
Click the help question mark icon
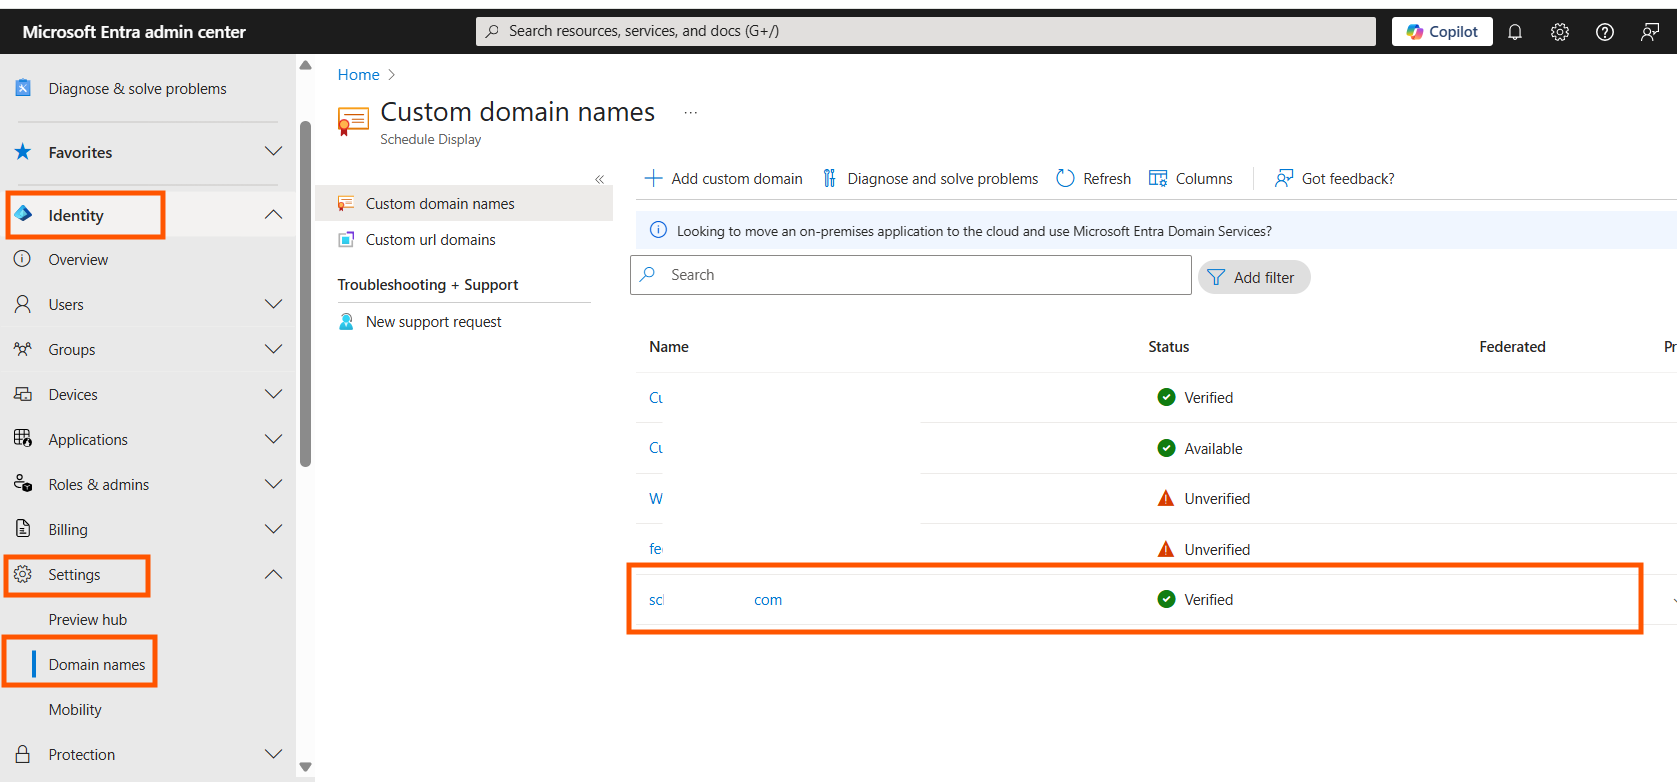click(x=1605, y=32)
